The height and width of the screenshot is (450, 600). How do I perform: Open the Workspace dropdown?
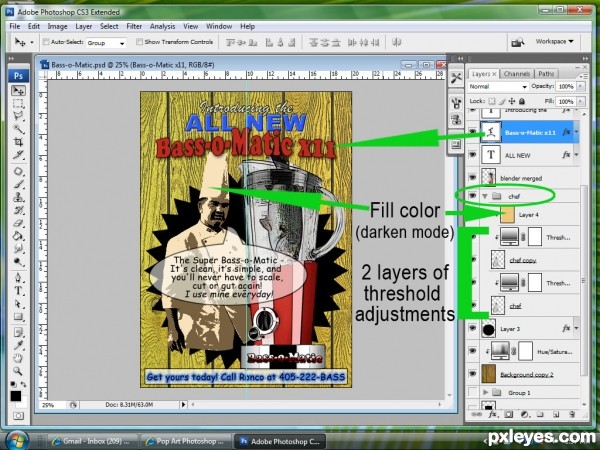pyautogui.click(x=554, y=41)
